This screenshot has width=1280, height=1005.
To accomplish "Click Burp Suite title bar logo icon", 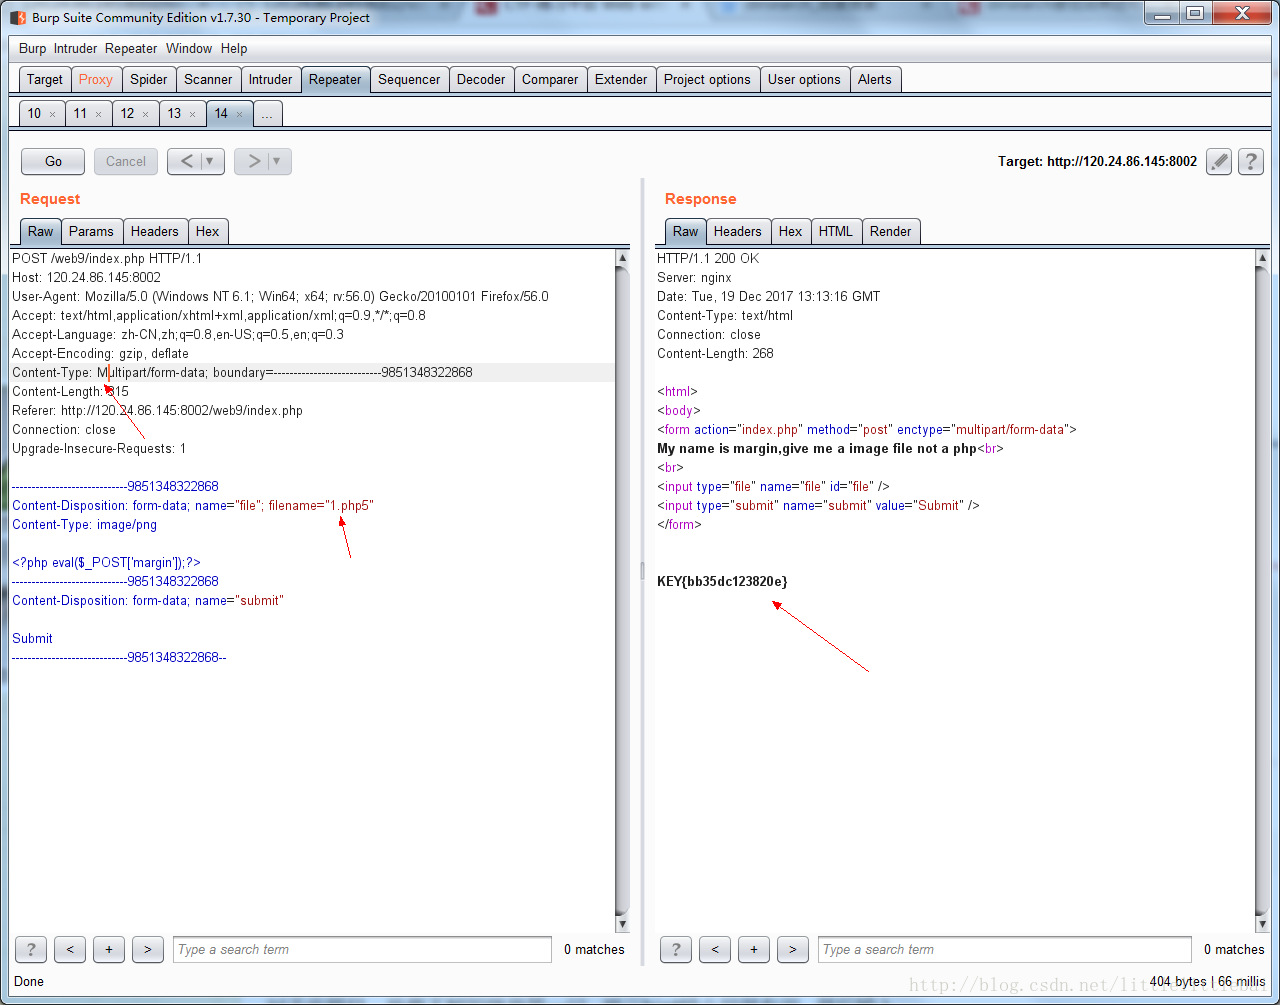I will [x=17, y=17].
